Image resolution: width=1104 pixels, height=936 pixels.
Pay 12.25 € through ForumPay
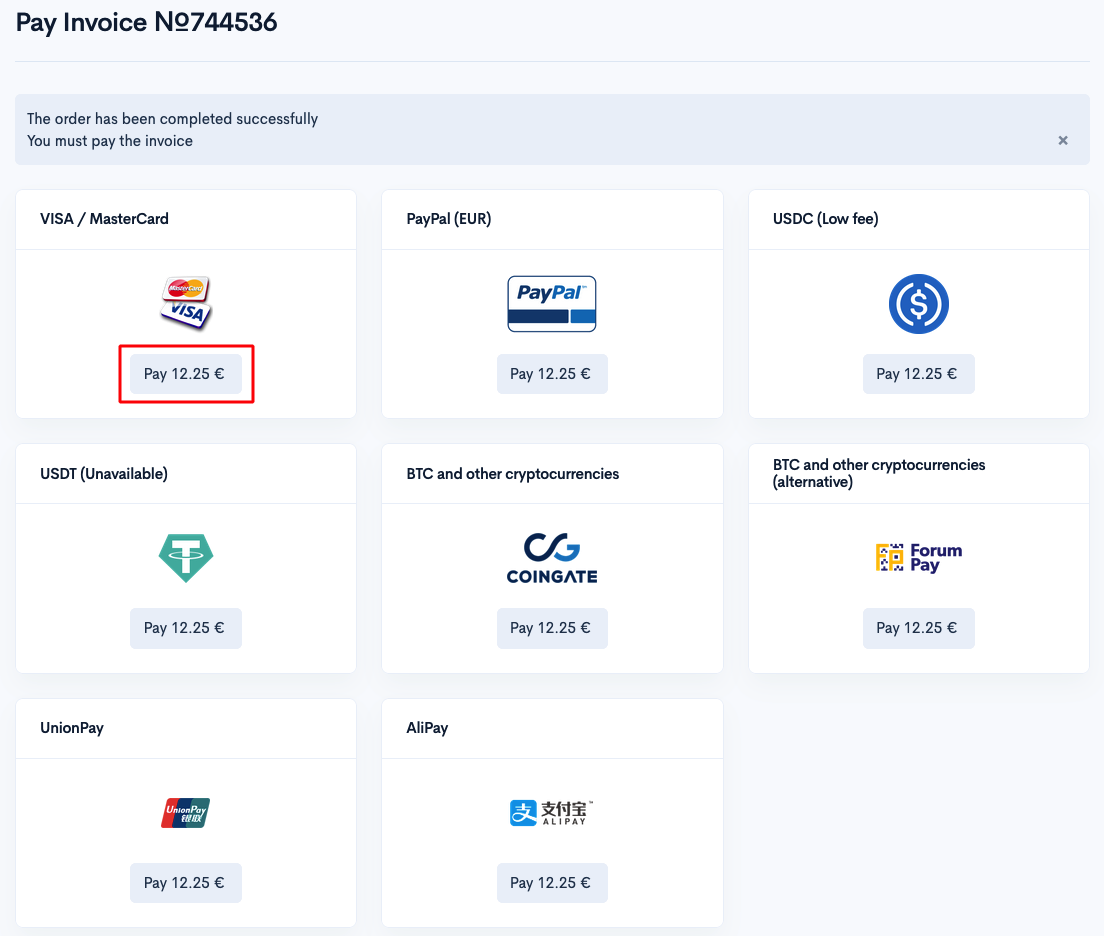pos(918,628)
